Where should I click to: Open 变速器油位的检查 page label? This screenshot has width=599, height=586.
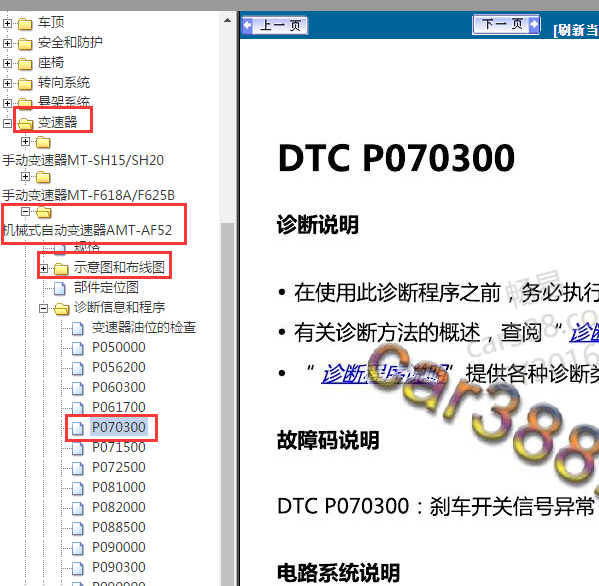coord(144,327)
